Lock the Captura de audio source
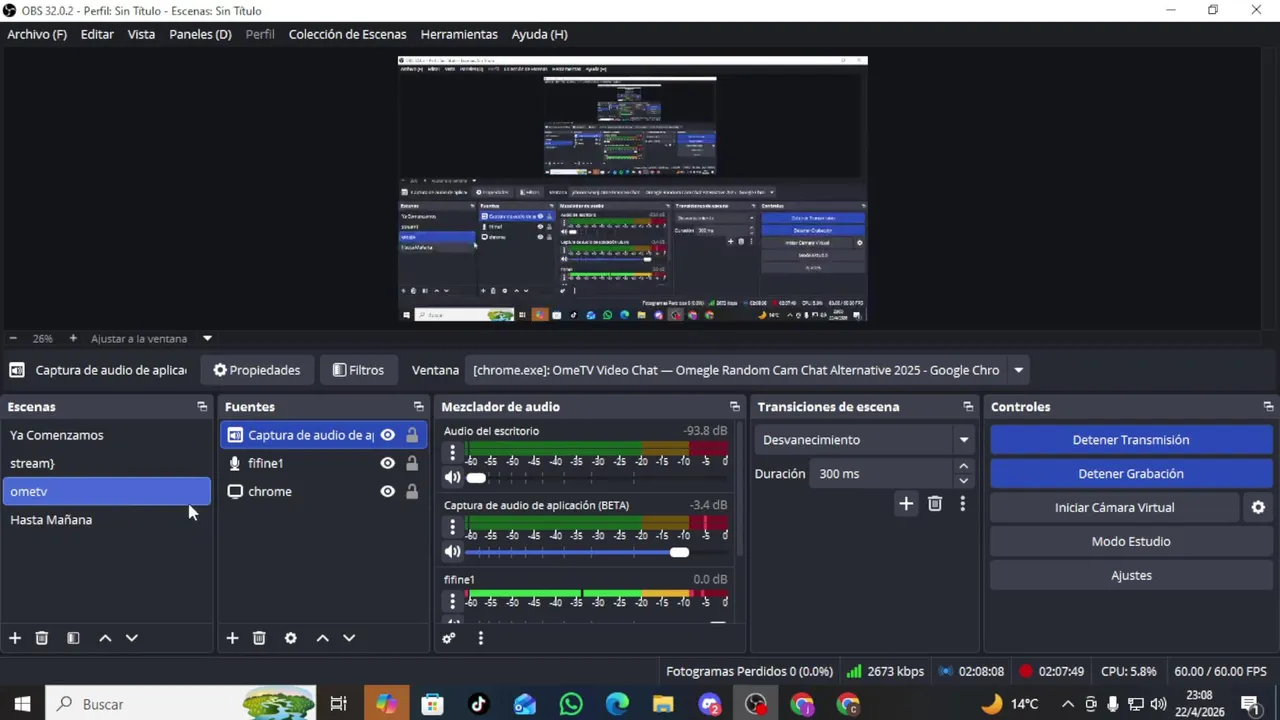The height and width of the screenshot is (720, 1280). 412,435
